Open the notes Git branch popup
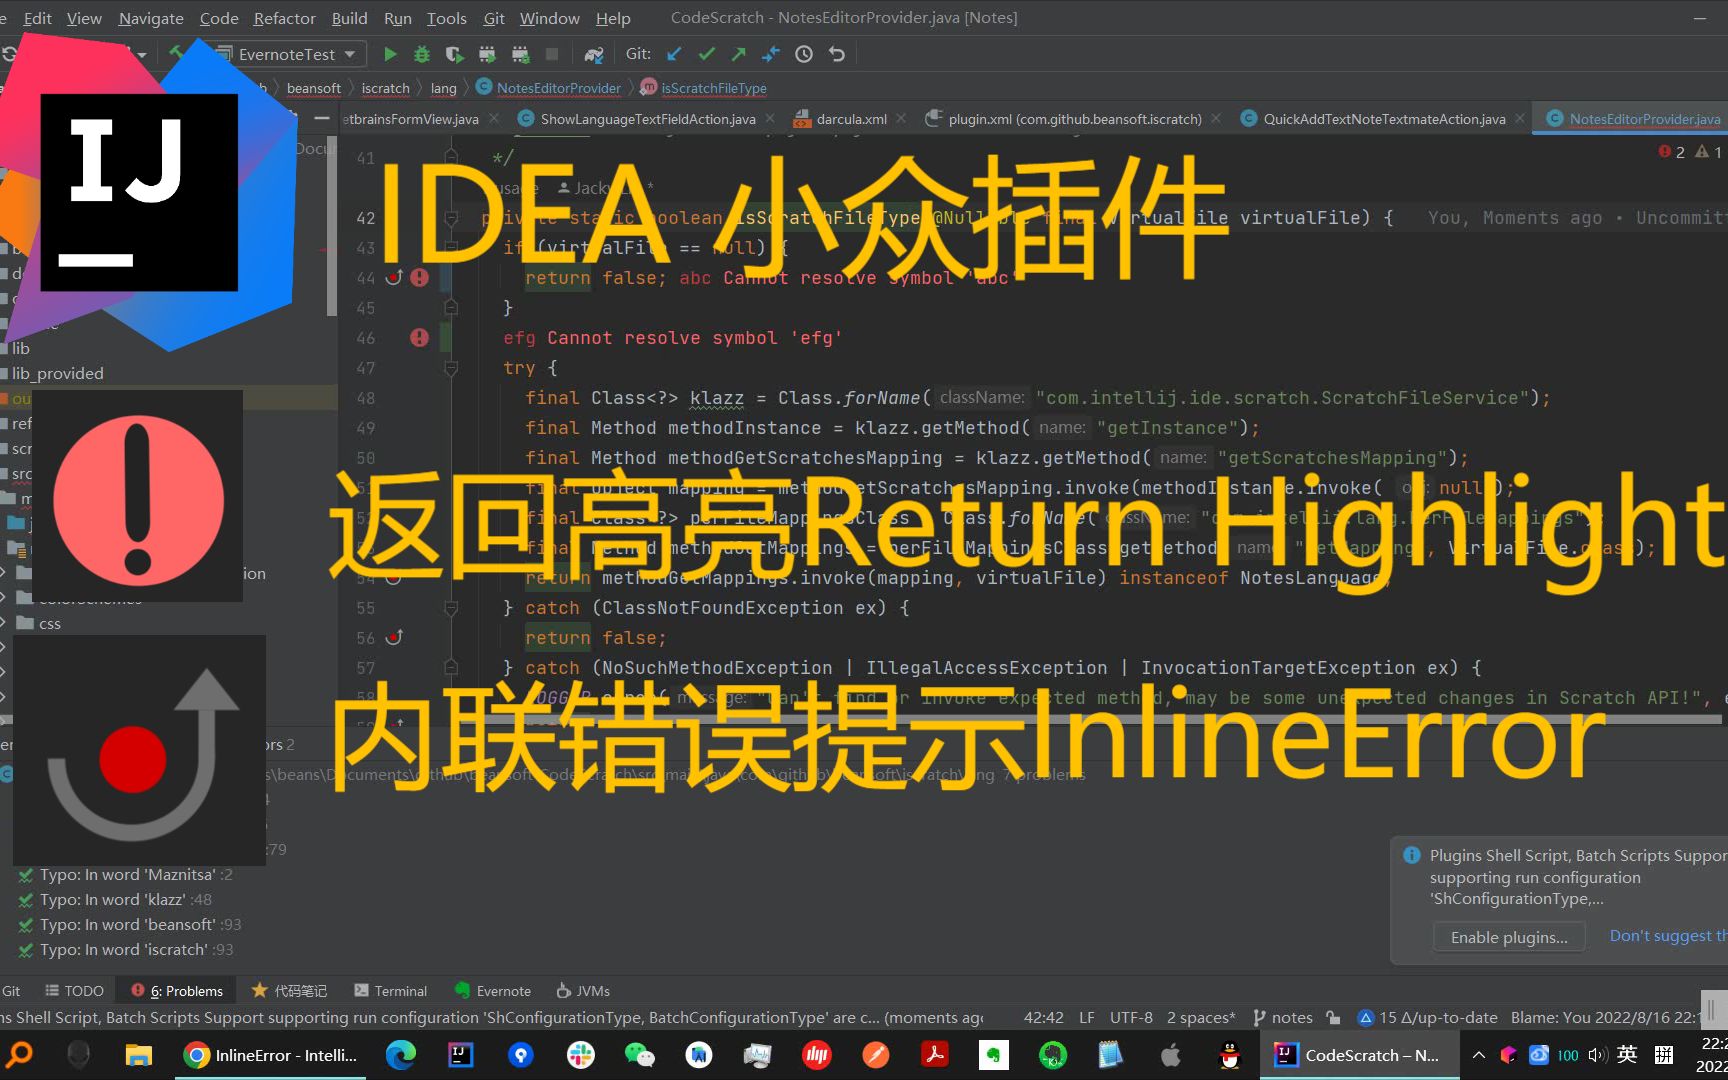This screenshot has width=1728, height=1080. [1283, 1017]
